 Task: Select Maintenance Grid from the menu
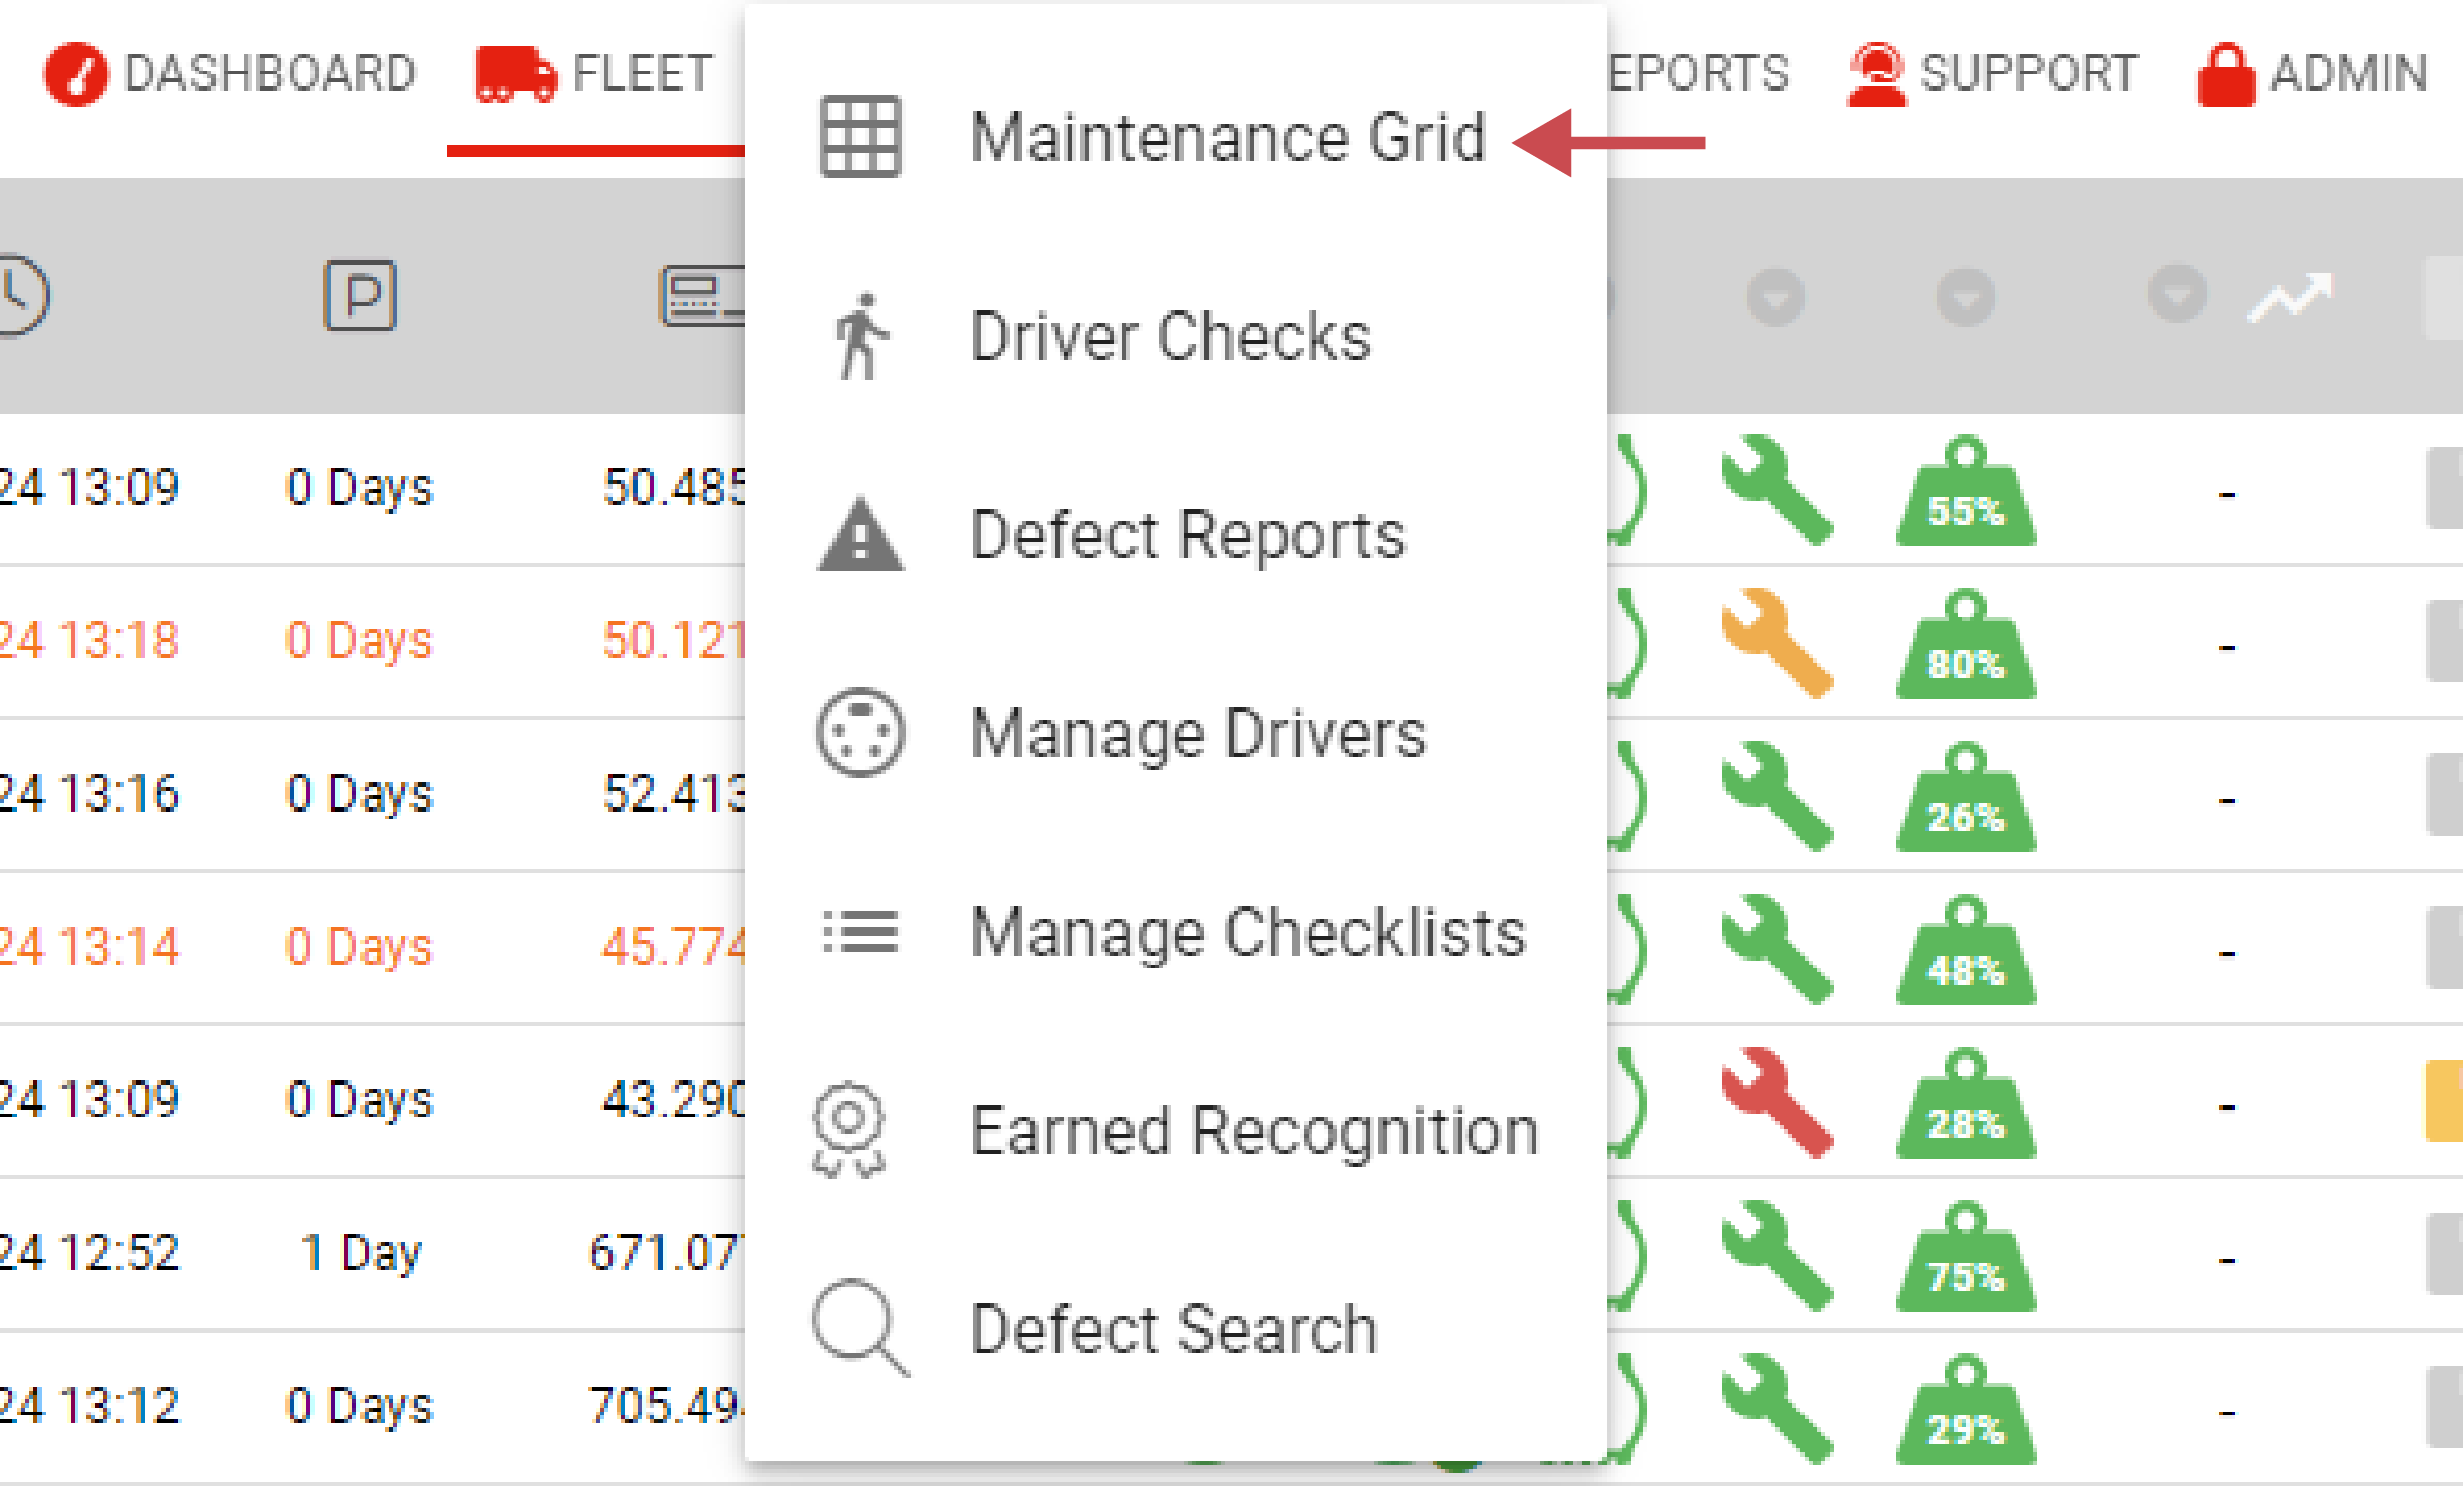click(x=1230, y=137)
